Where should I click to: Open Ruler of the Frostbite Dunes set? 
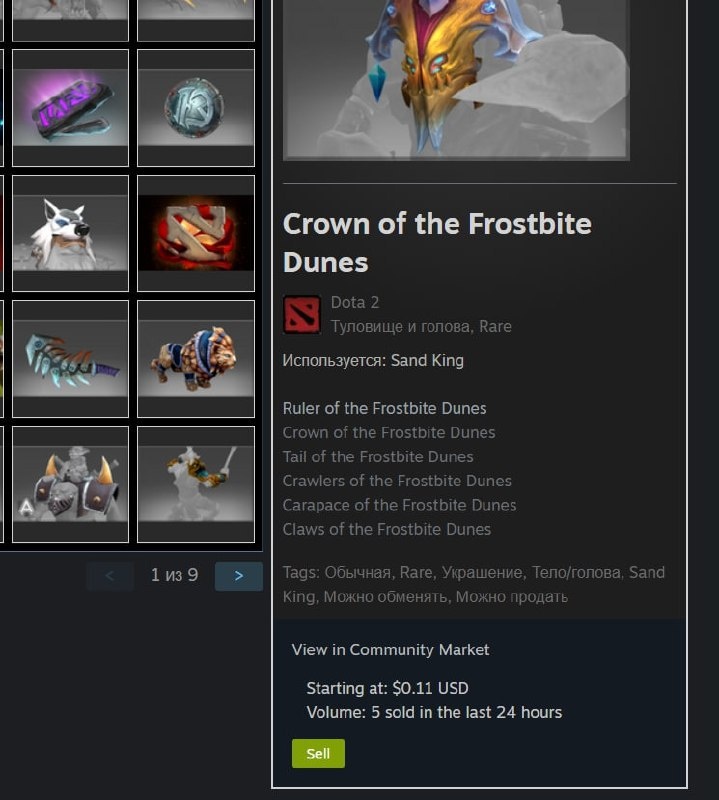pyautogui.click(x=384, y=408)
